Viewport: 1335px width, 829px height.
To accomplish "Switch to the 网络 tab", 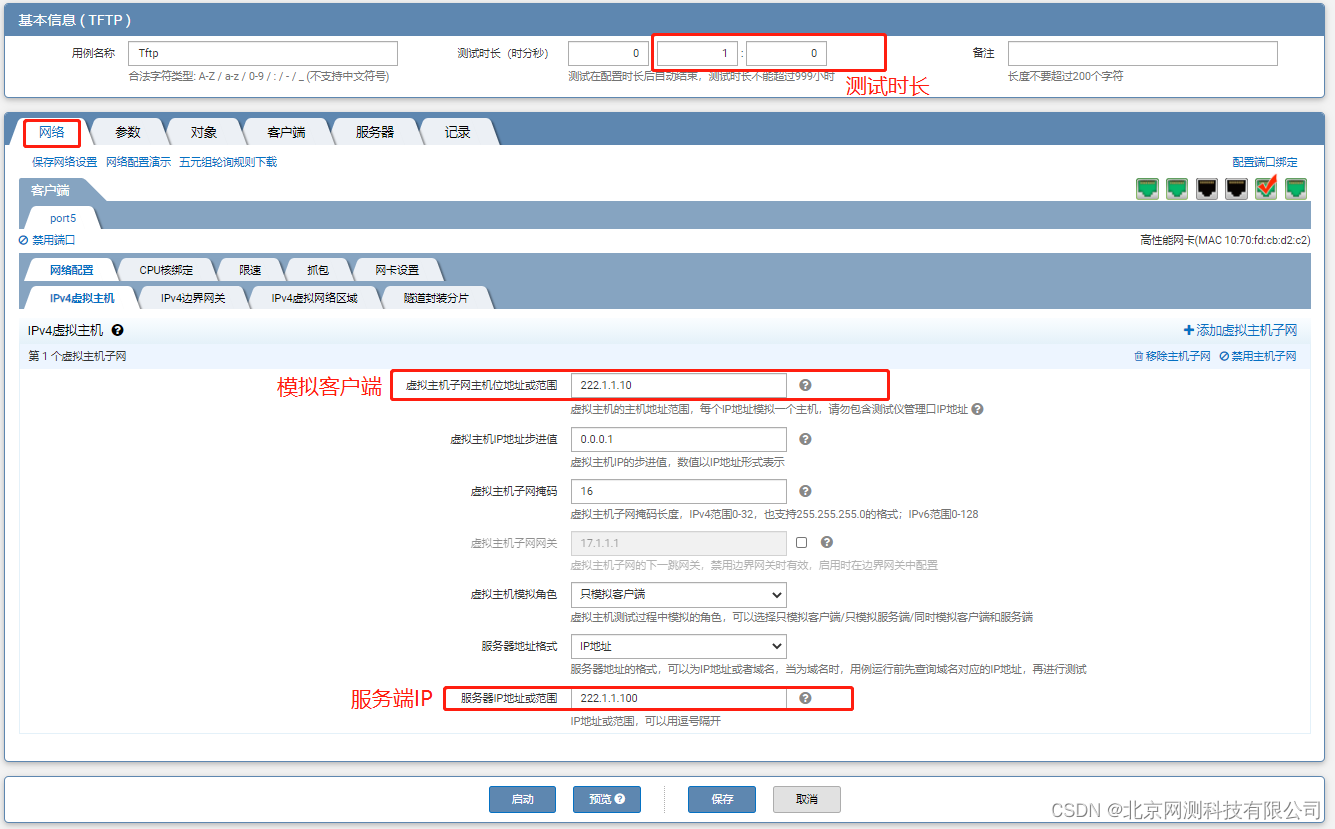I will tap(52, 132).
